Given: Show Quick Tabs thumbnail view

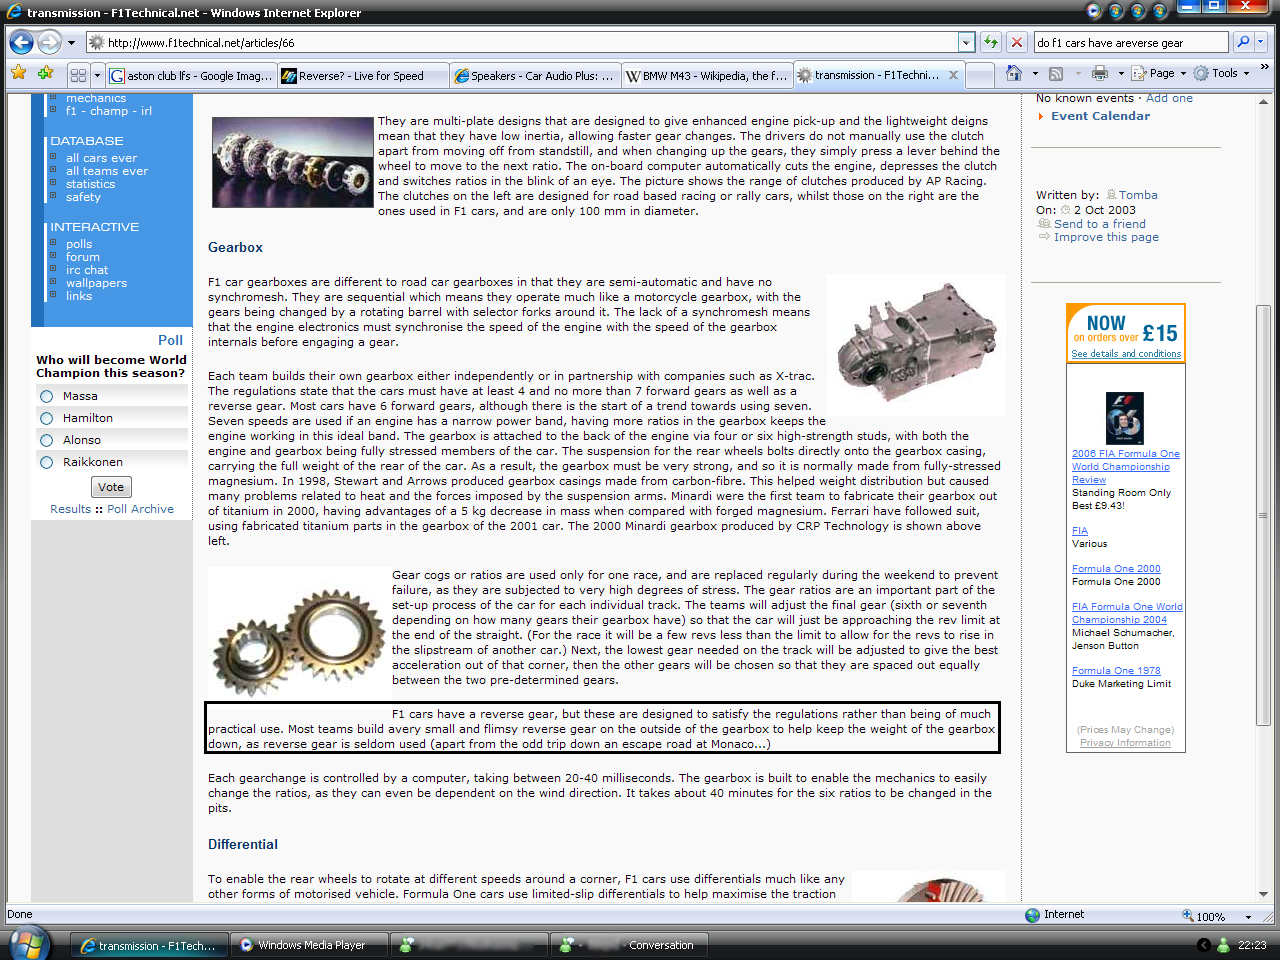Looking at the screenshot, I should coord(78,75).
